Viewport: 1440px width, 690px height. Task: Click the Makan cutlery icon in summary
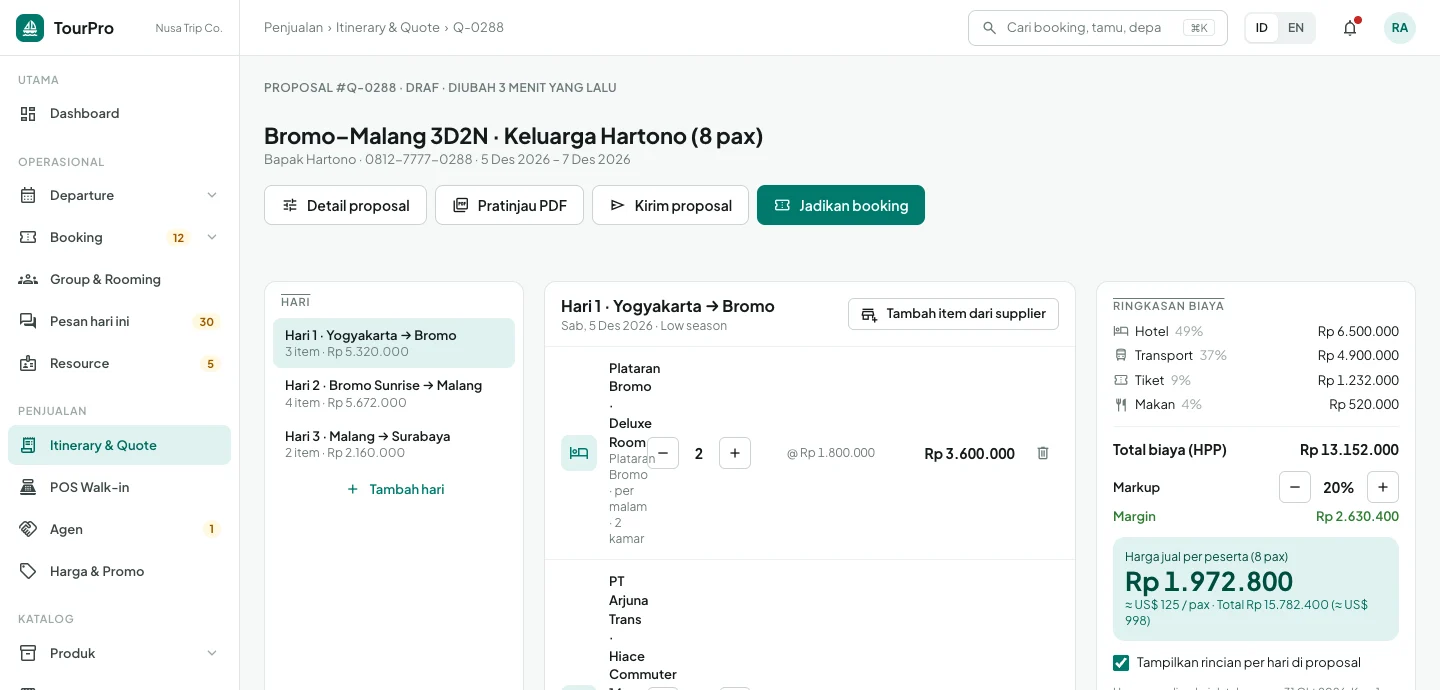(x=1121, y=405)
